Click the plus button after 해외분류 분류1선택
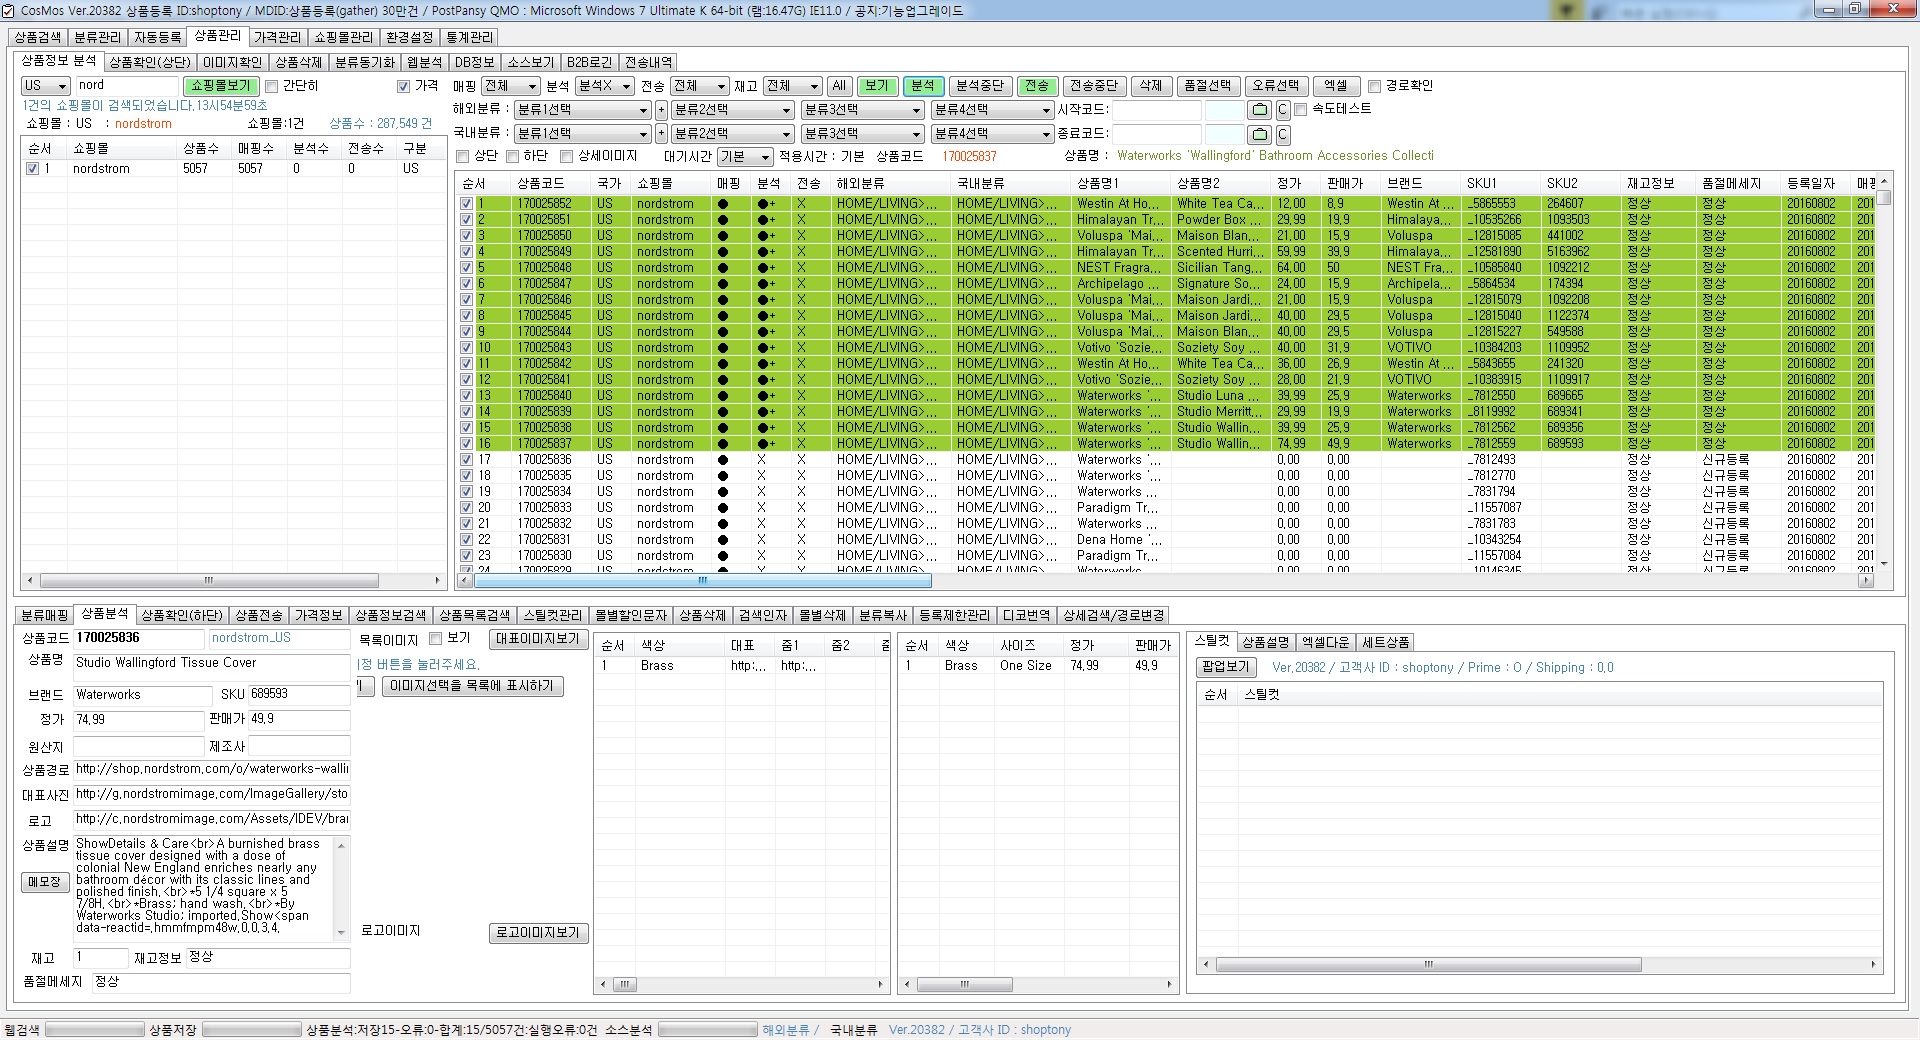Viewport: 1920px width, 1040px height. point(661,110)
